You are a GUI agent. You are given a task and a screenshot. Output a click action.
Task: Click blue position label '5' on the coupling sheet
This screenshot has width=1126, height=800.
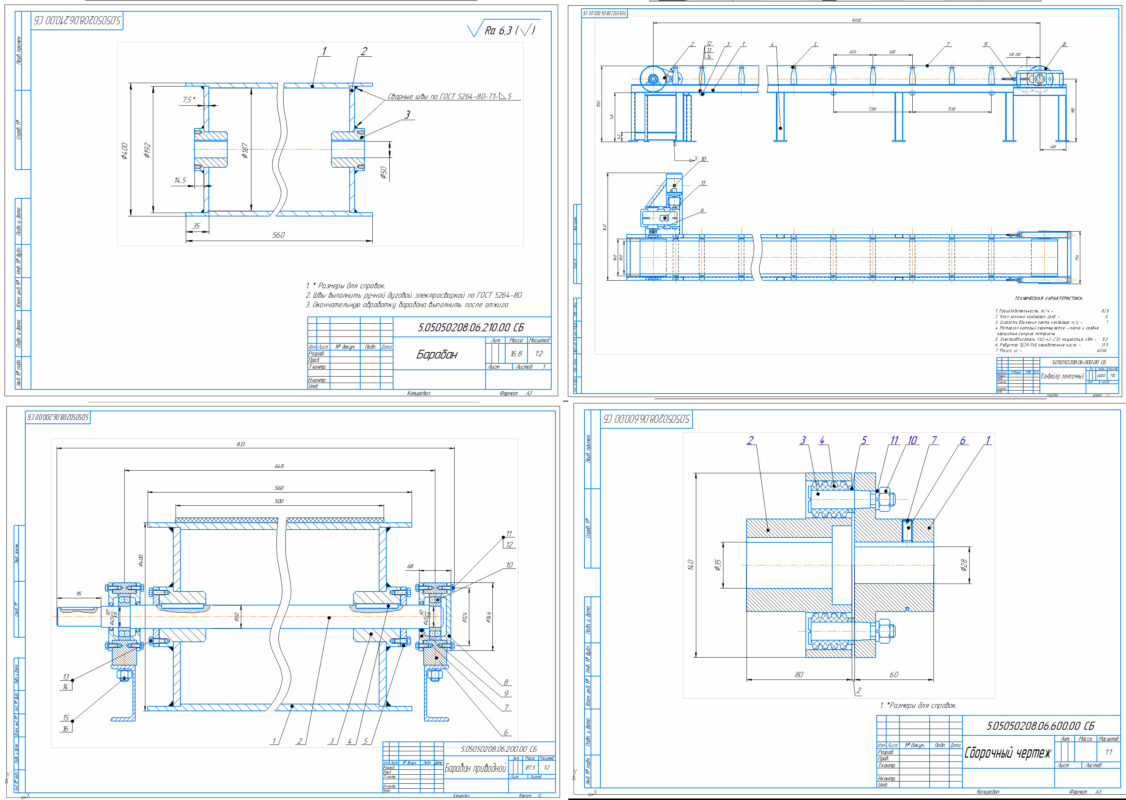[865, 440]
